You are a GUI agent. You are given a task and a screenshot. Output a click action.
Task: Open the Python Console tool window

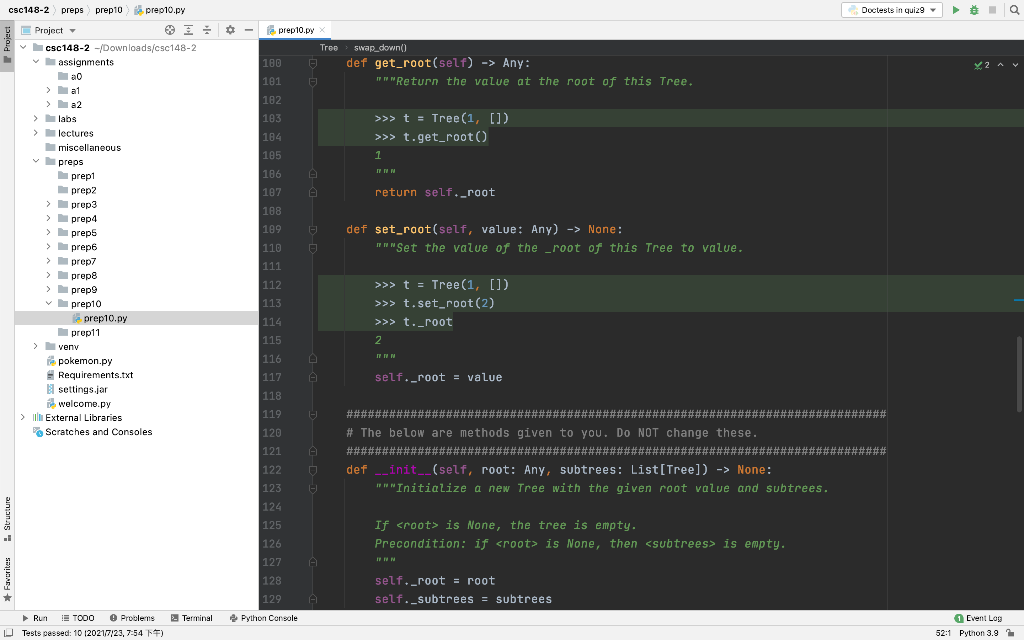point(264,618)
